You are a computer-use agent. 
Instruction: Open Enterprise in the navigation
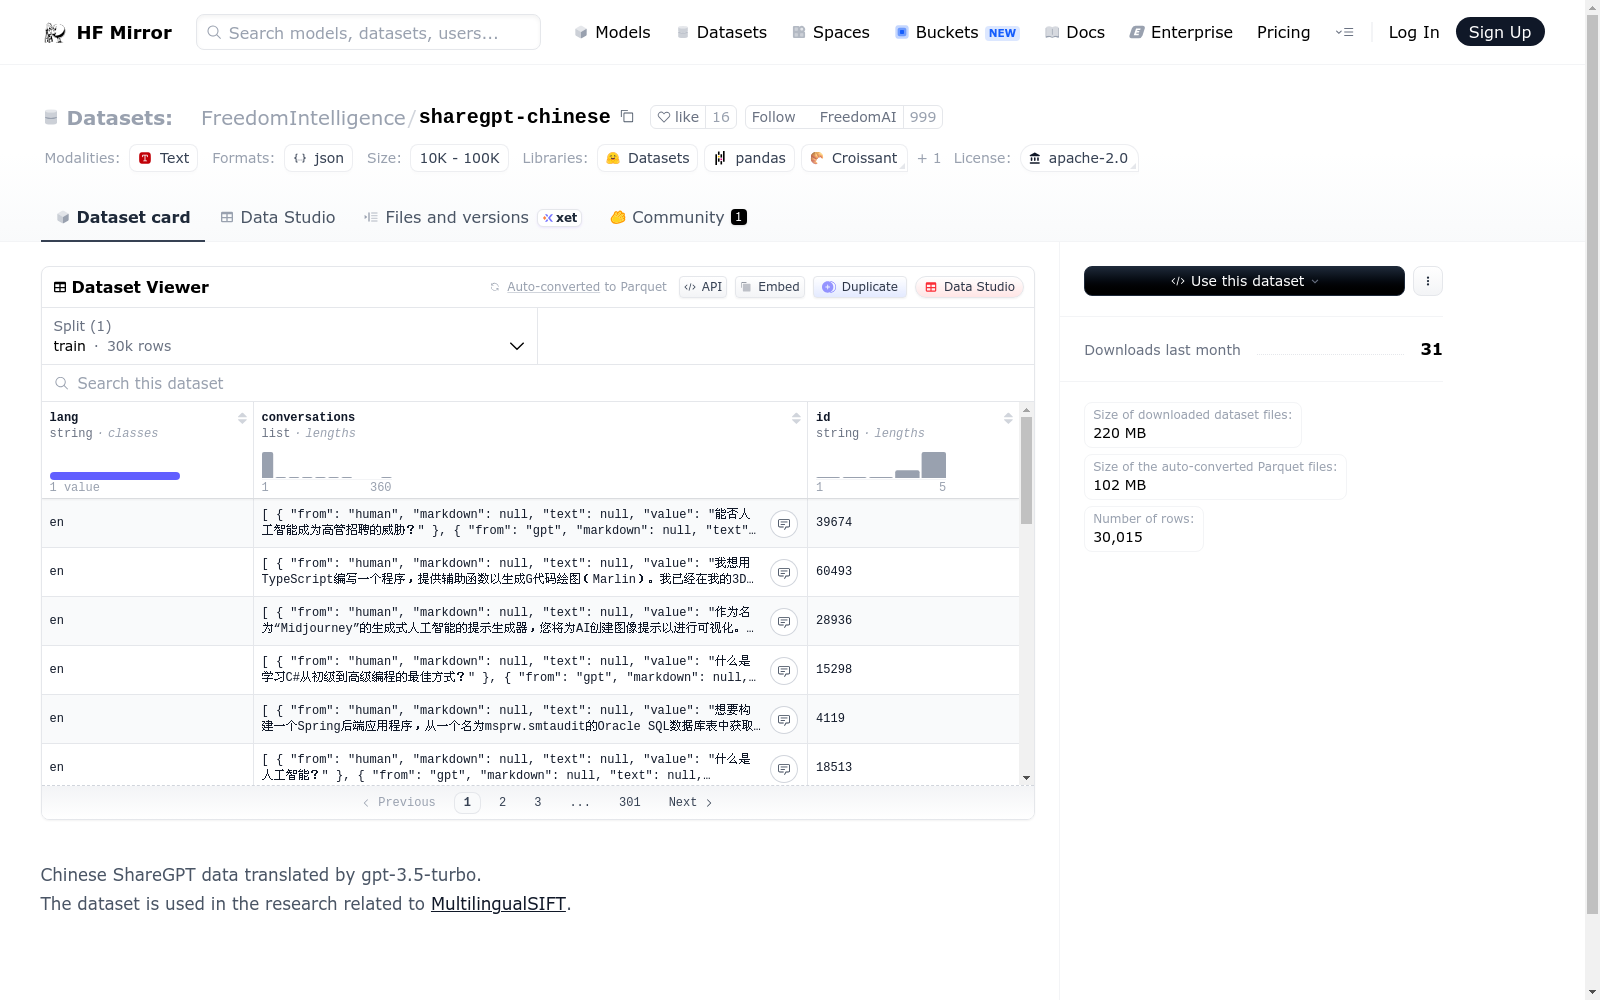(1181, 32)
